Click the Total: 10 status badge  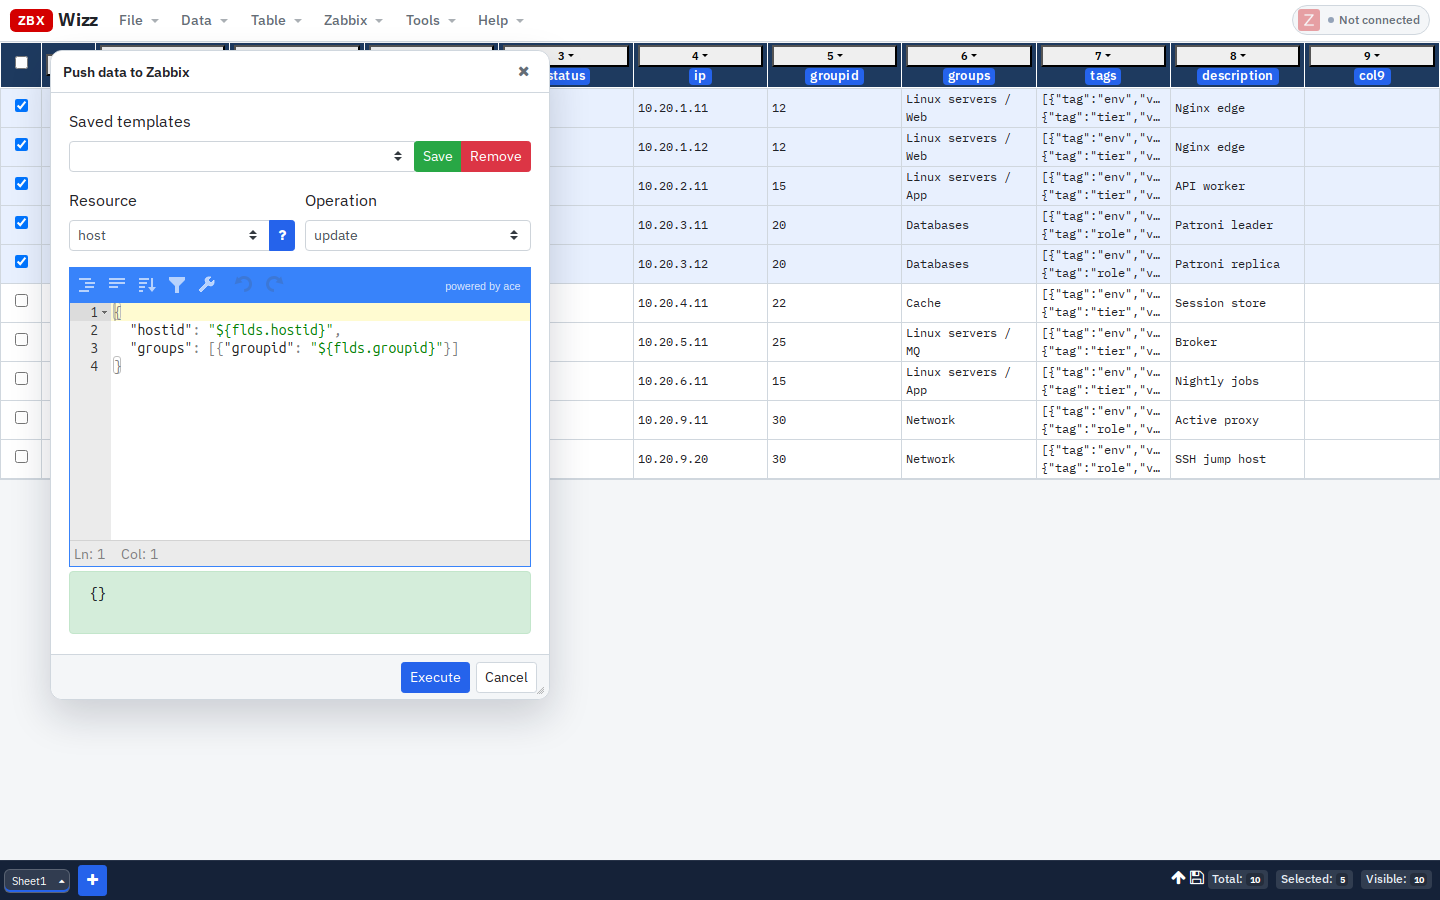pos(1236,879)
